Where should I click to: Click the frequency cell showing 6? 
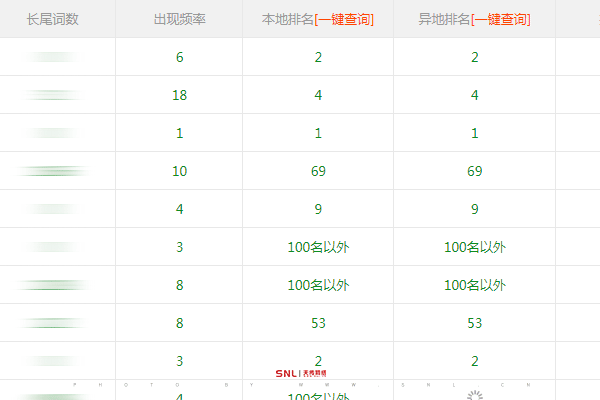point(179,57)
